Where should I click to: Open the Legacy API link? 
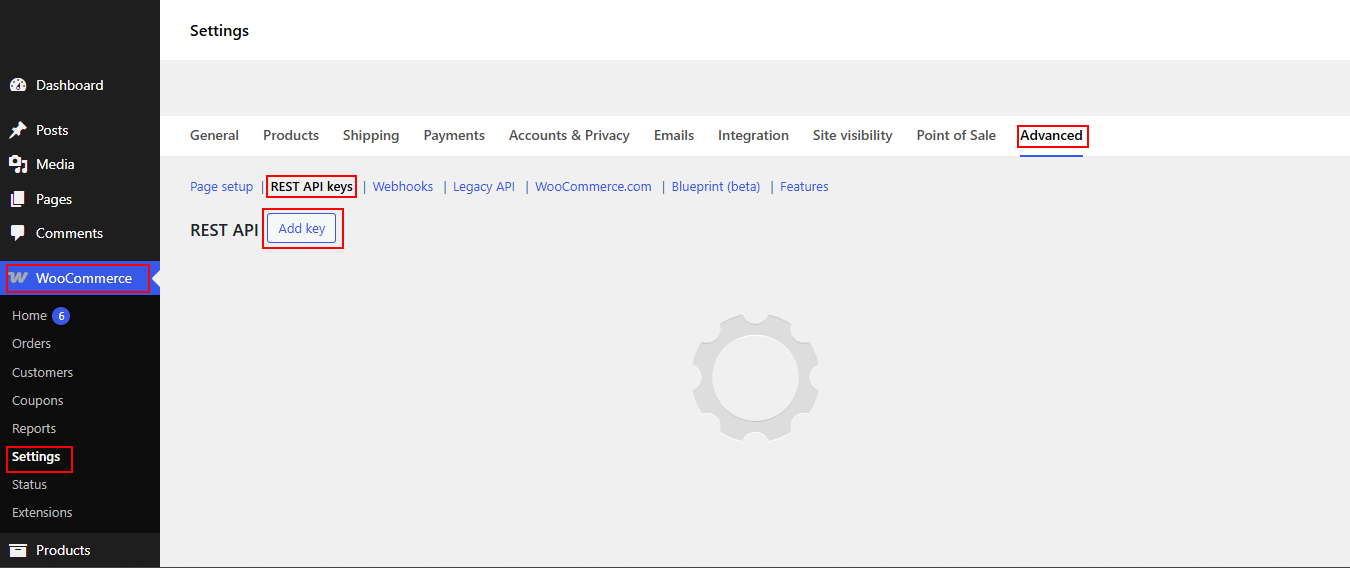[484, 187]
